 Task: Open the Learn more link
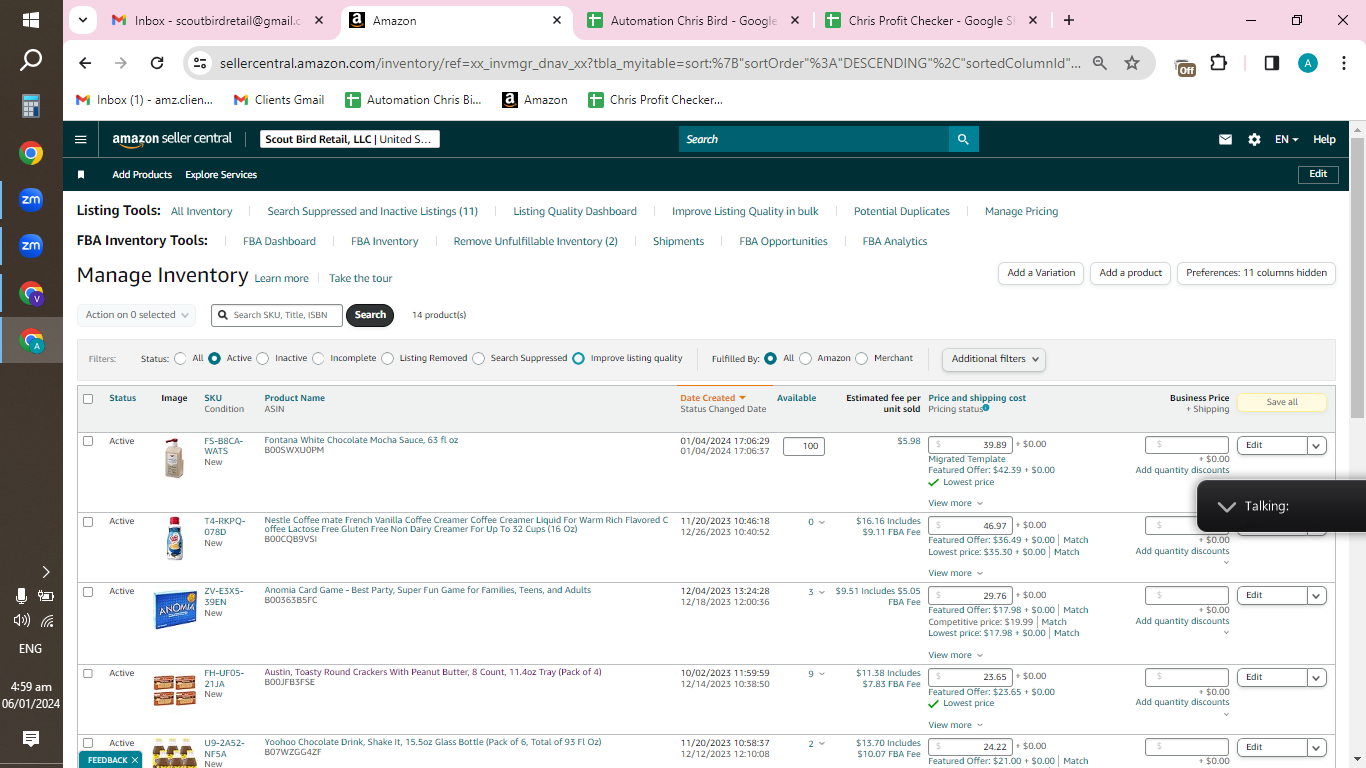click(282, 279)
